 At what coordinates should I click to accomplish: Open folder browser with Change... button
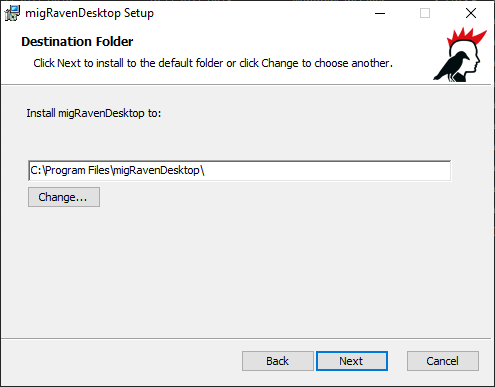(64, 197)
